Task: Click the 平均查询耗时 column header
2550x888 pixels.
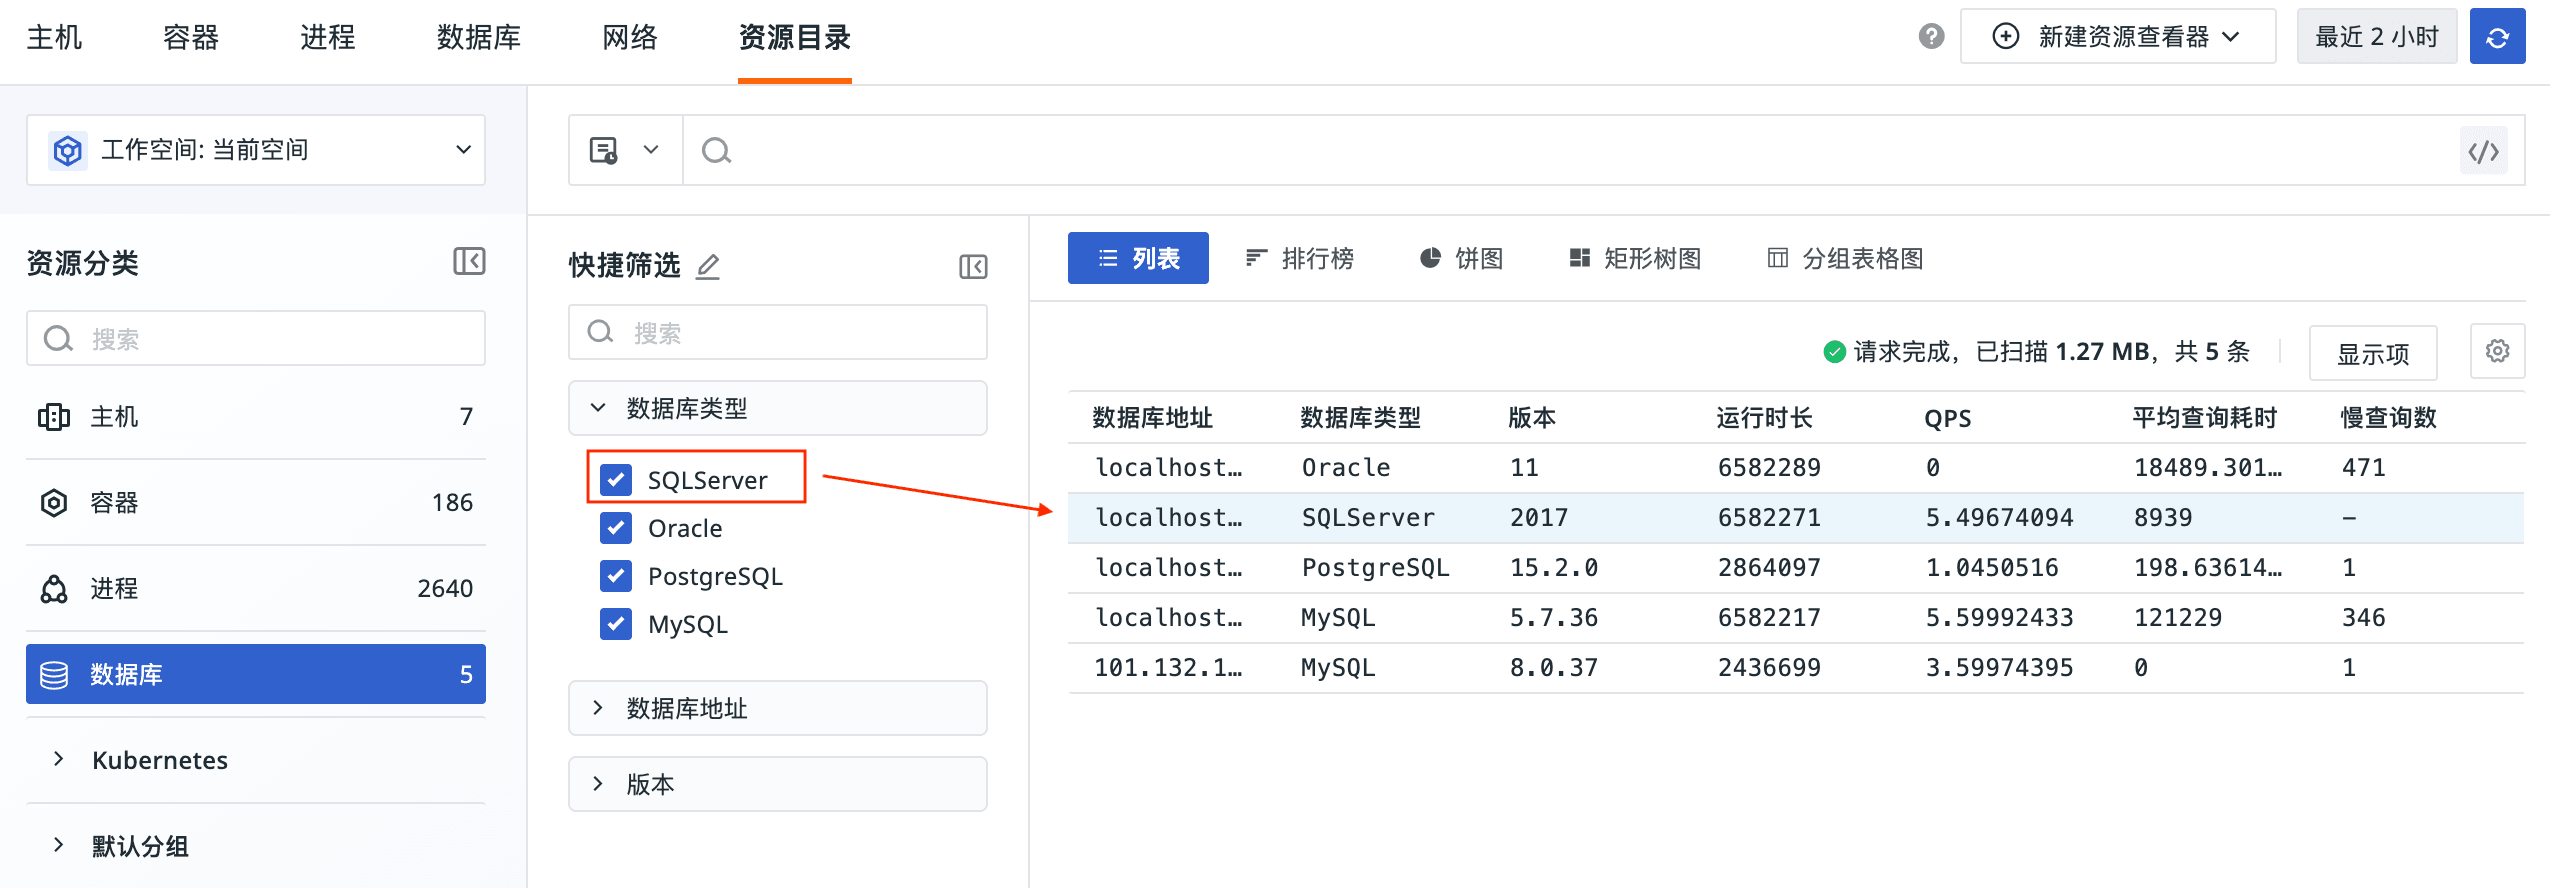Action: coord(2204,417)
